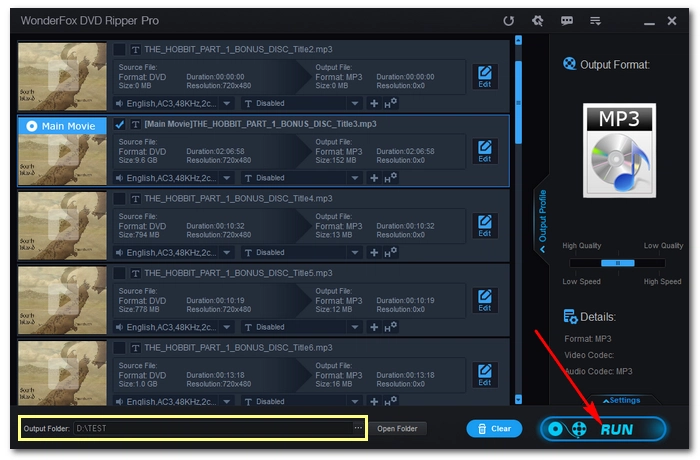700x460 pixels.
Task: Add subtitle plus icon in Title2 row
Action: click(x=374, y=104)
